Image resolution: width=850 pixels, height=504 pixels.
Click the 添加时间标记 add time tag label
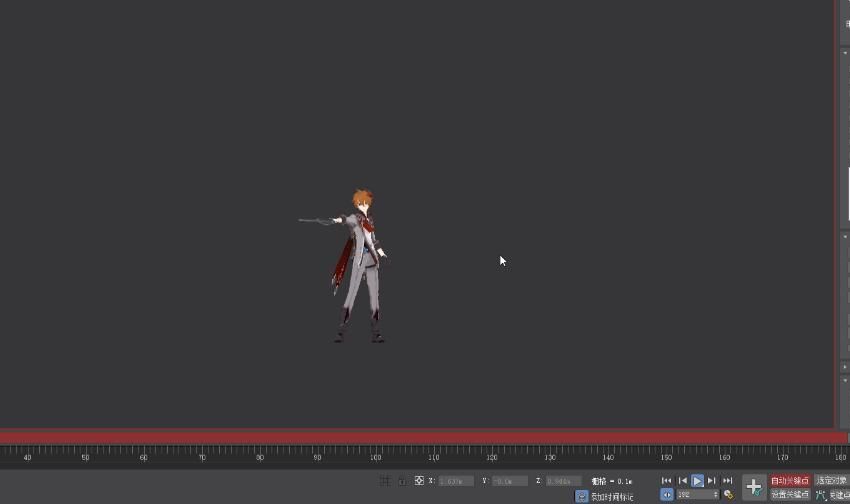(612, 496)
